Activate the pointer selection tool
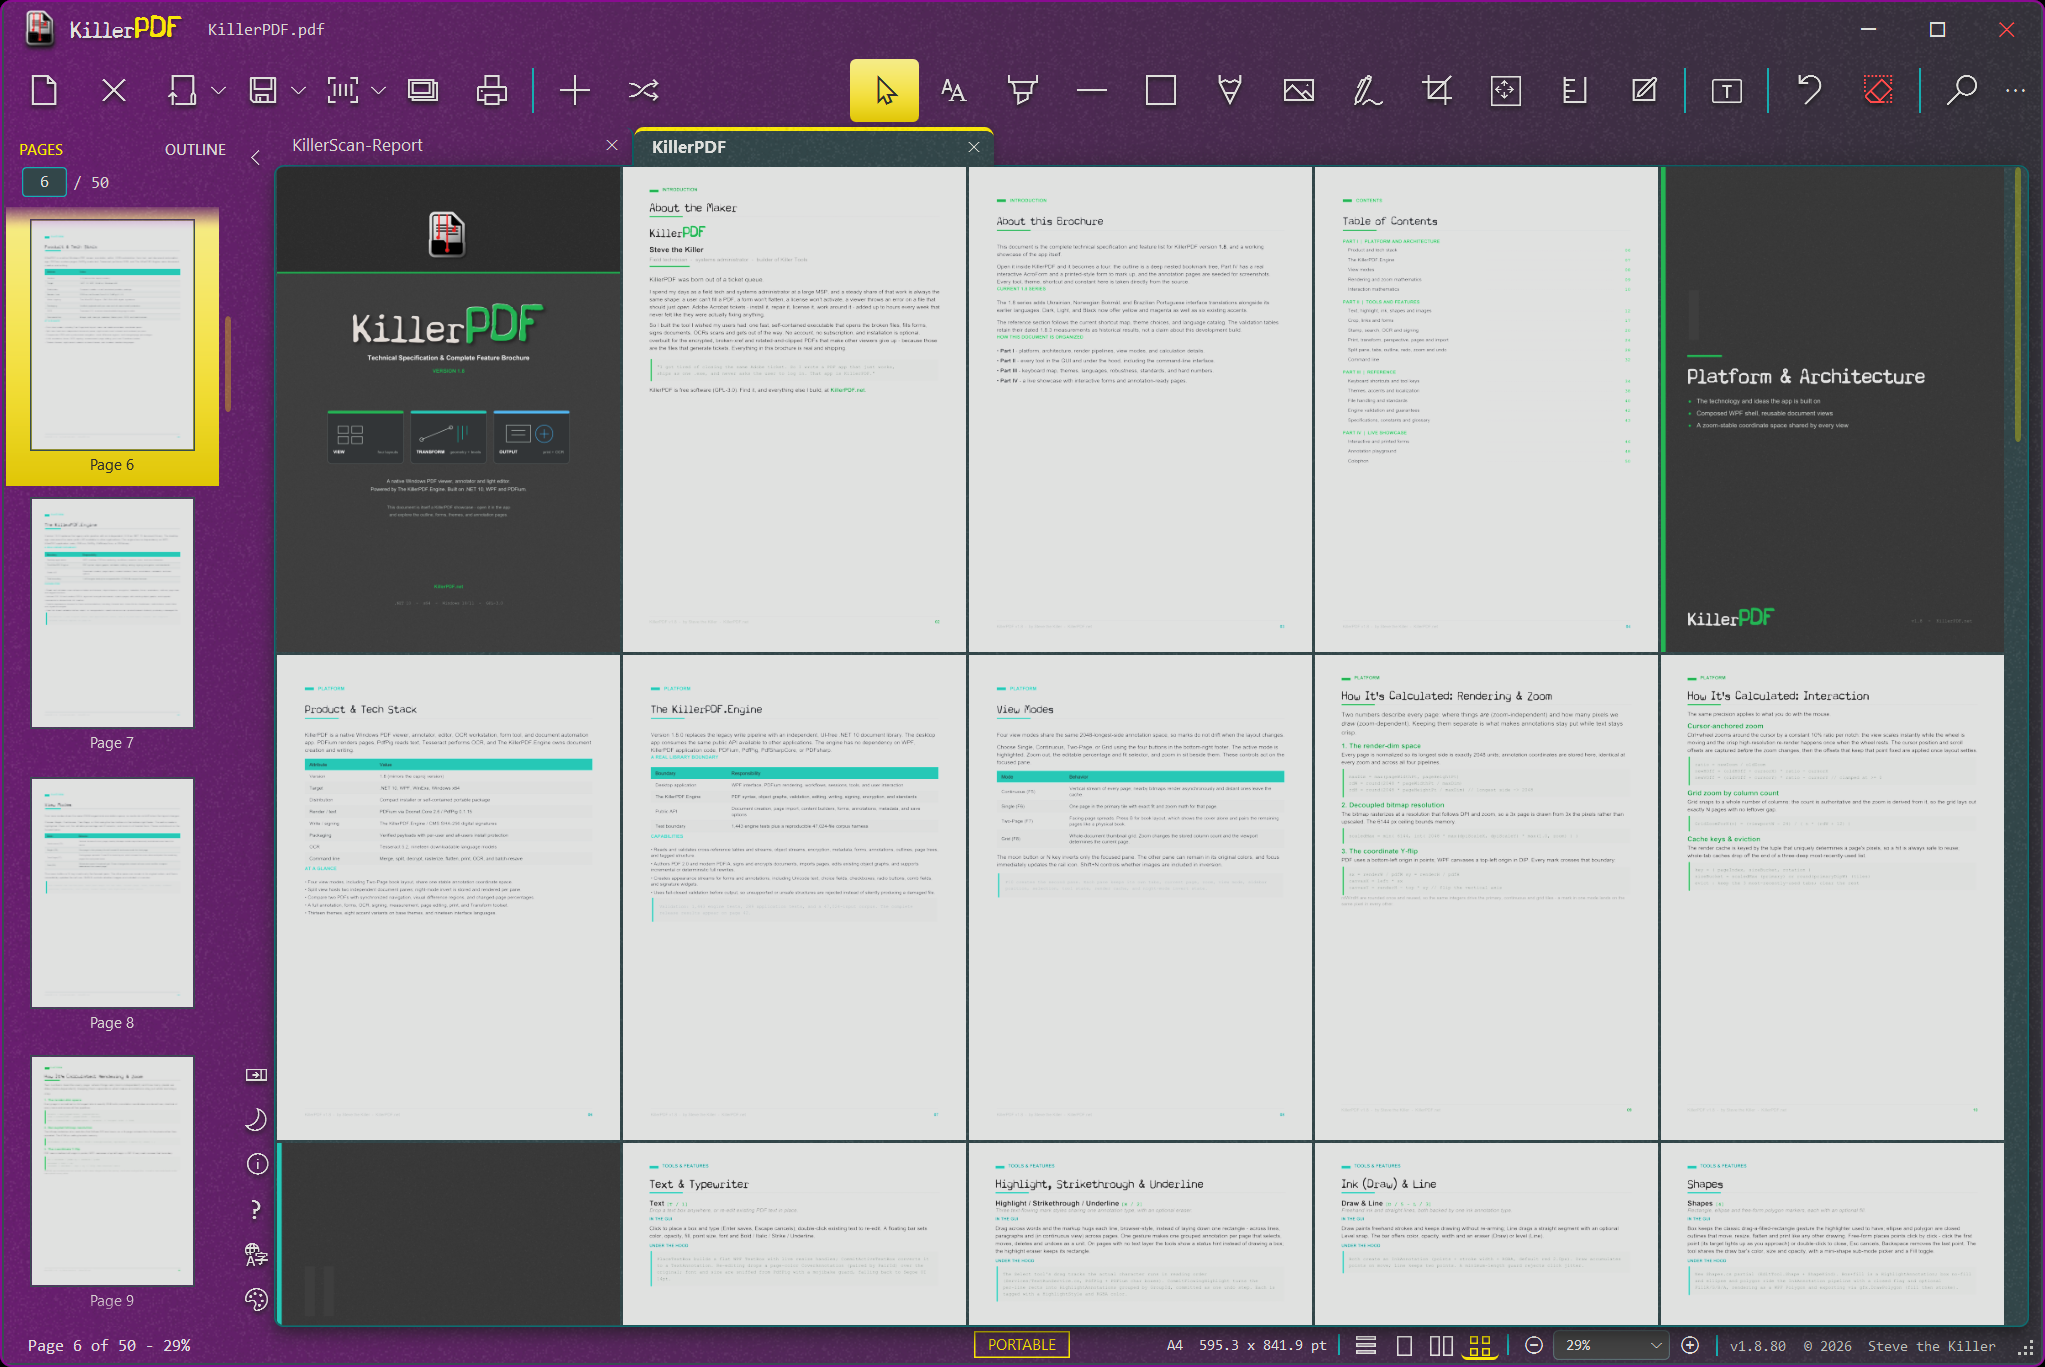The height and width of the screenshot is (1367, 2045). coord(884,91)
